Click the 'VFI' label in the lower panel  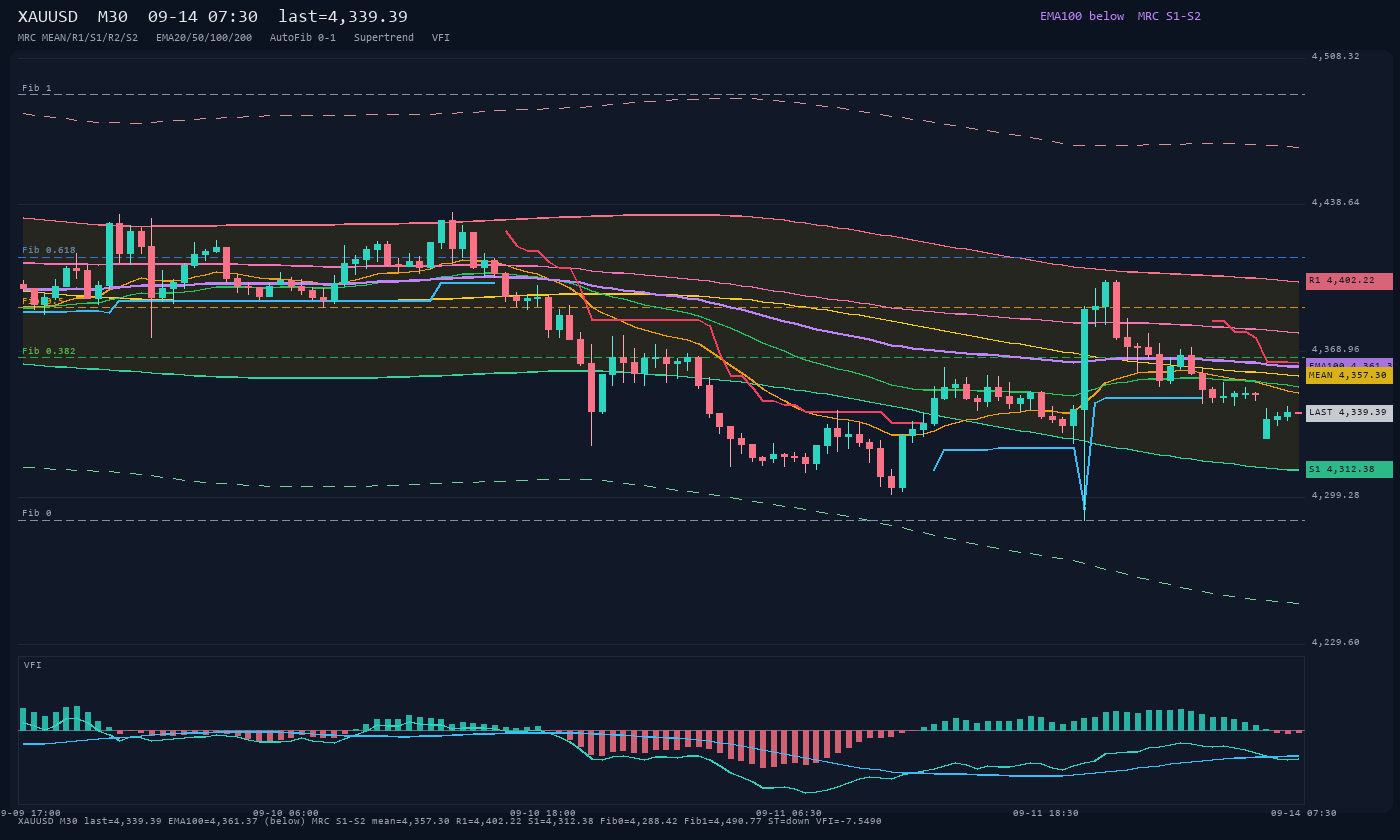33,665
